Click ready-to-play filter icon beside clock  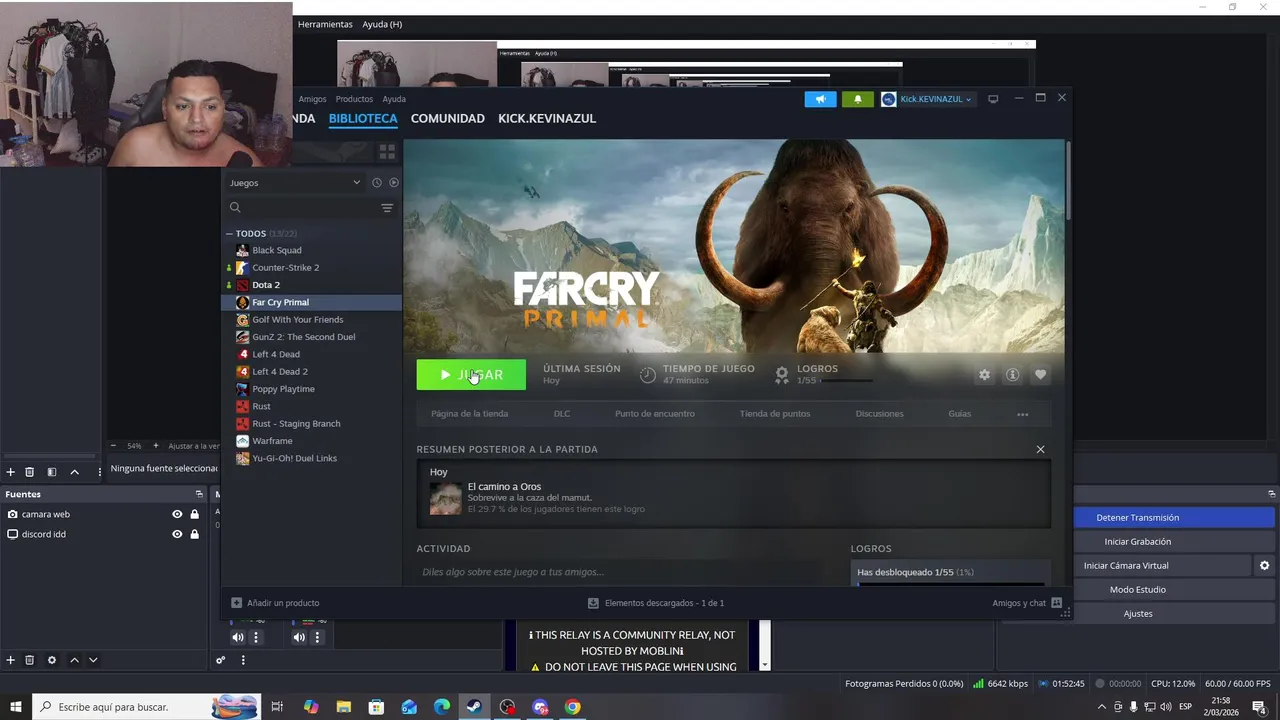pyautogui.click(x=394, y=183)
